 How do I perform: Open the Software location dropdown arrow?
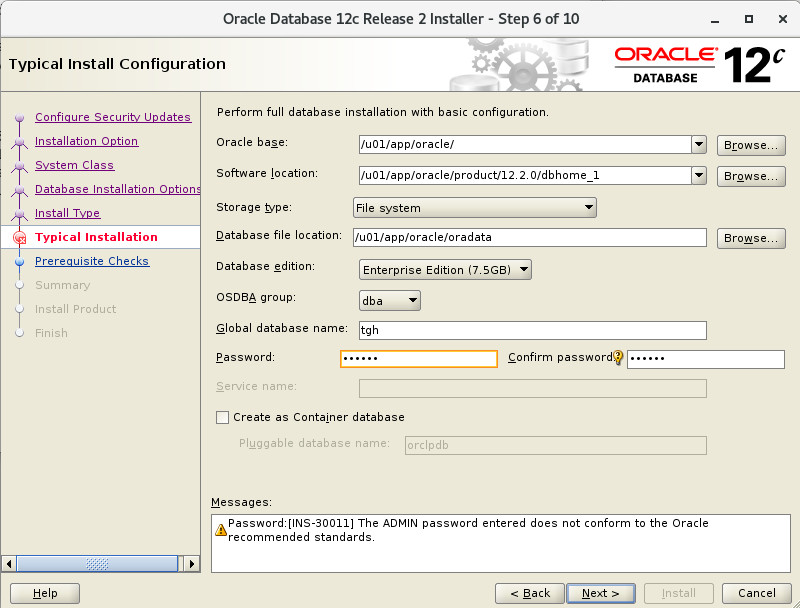[x=699, y=175]
